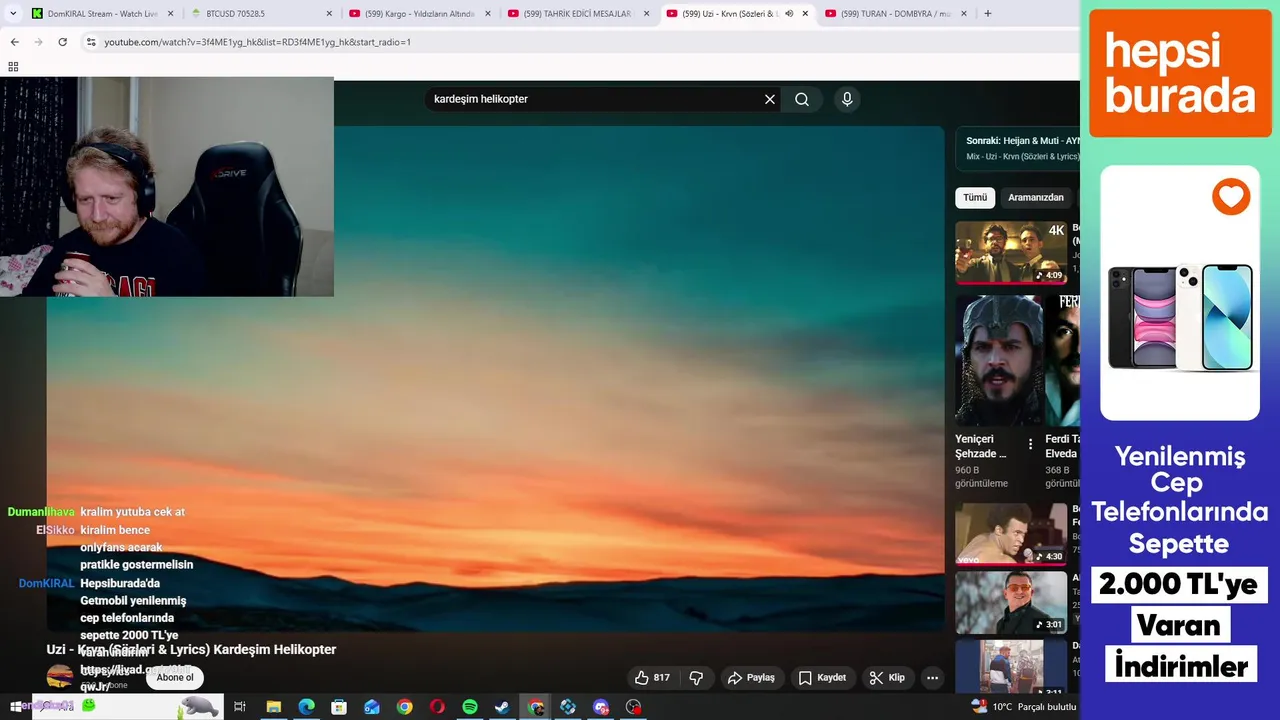Save the video using the Kaydet button
Screen dimensions: 1280x720
(x=822, y=678)
